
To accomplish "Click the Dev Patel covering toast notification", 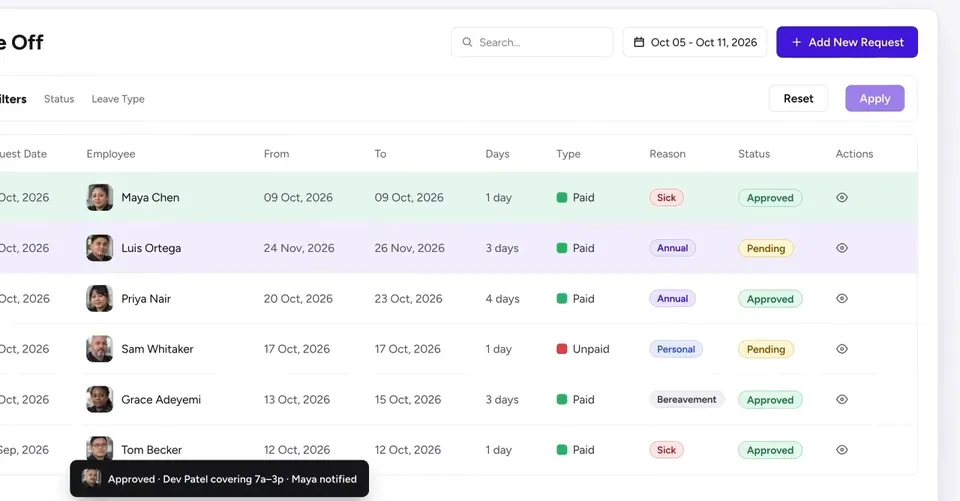I will click(219, 478).
